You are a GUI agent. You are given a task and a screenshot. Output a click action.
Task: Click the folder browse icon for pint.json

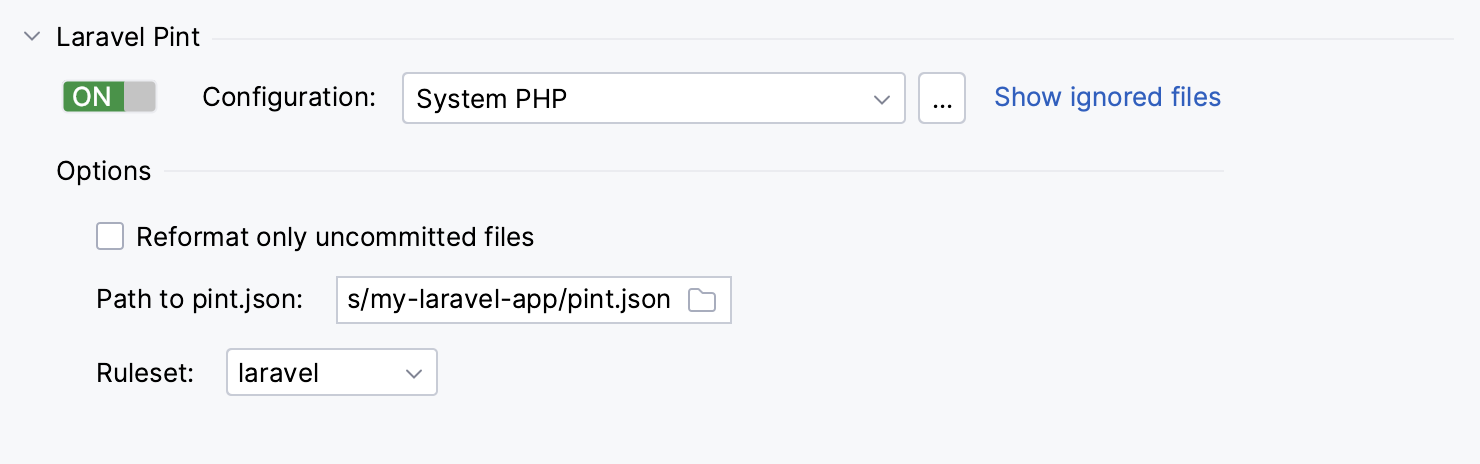point(702,300)
